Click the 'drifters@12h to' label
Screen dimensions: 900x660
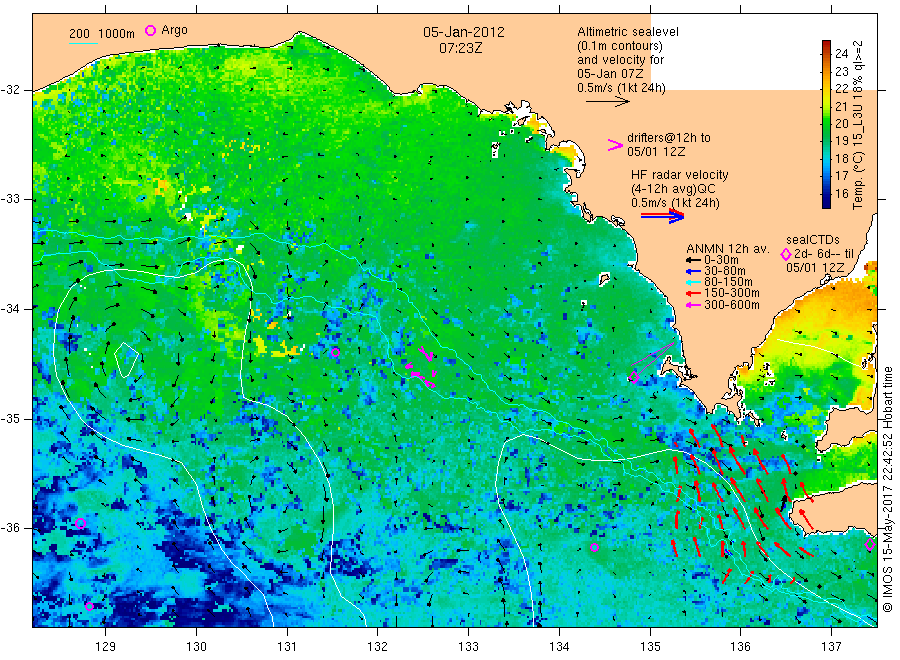(669, 138)
